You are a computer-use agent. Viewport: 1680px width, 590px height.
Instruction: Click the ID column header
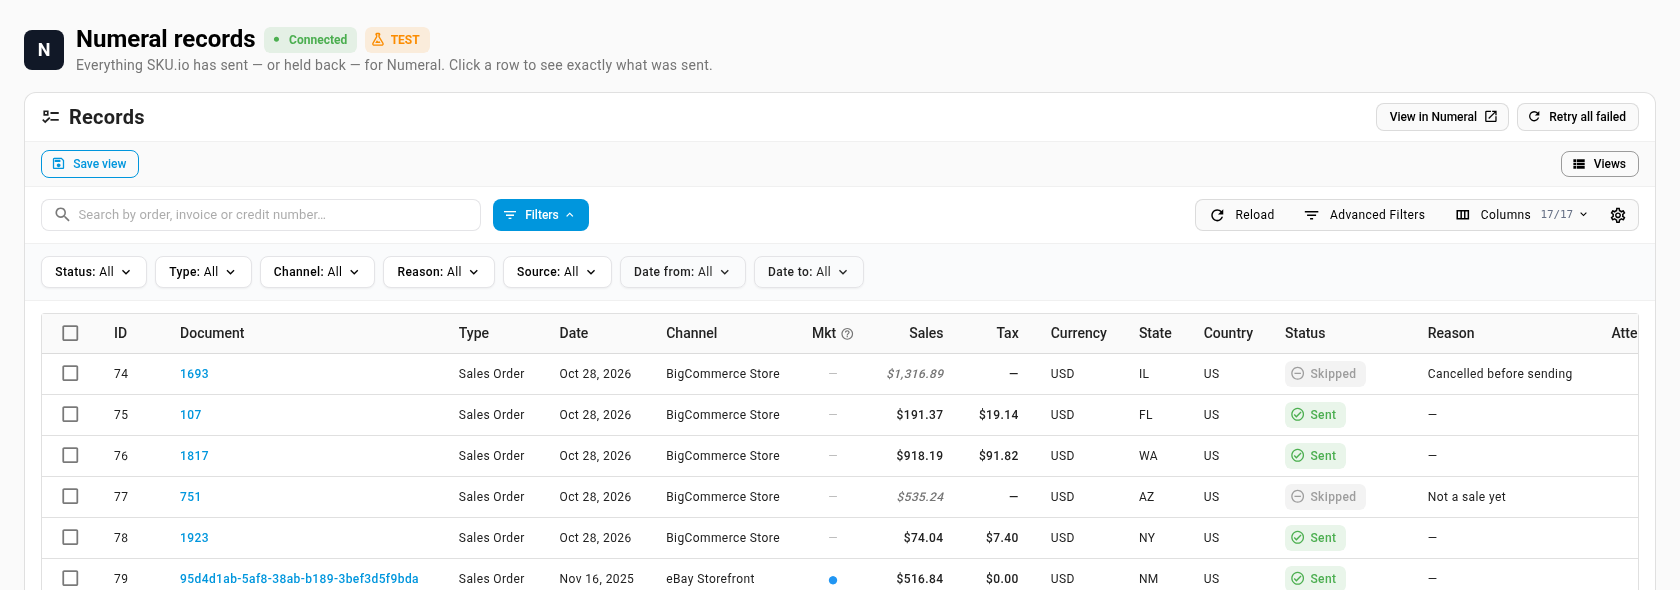coord(120,333)
